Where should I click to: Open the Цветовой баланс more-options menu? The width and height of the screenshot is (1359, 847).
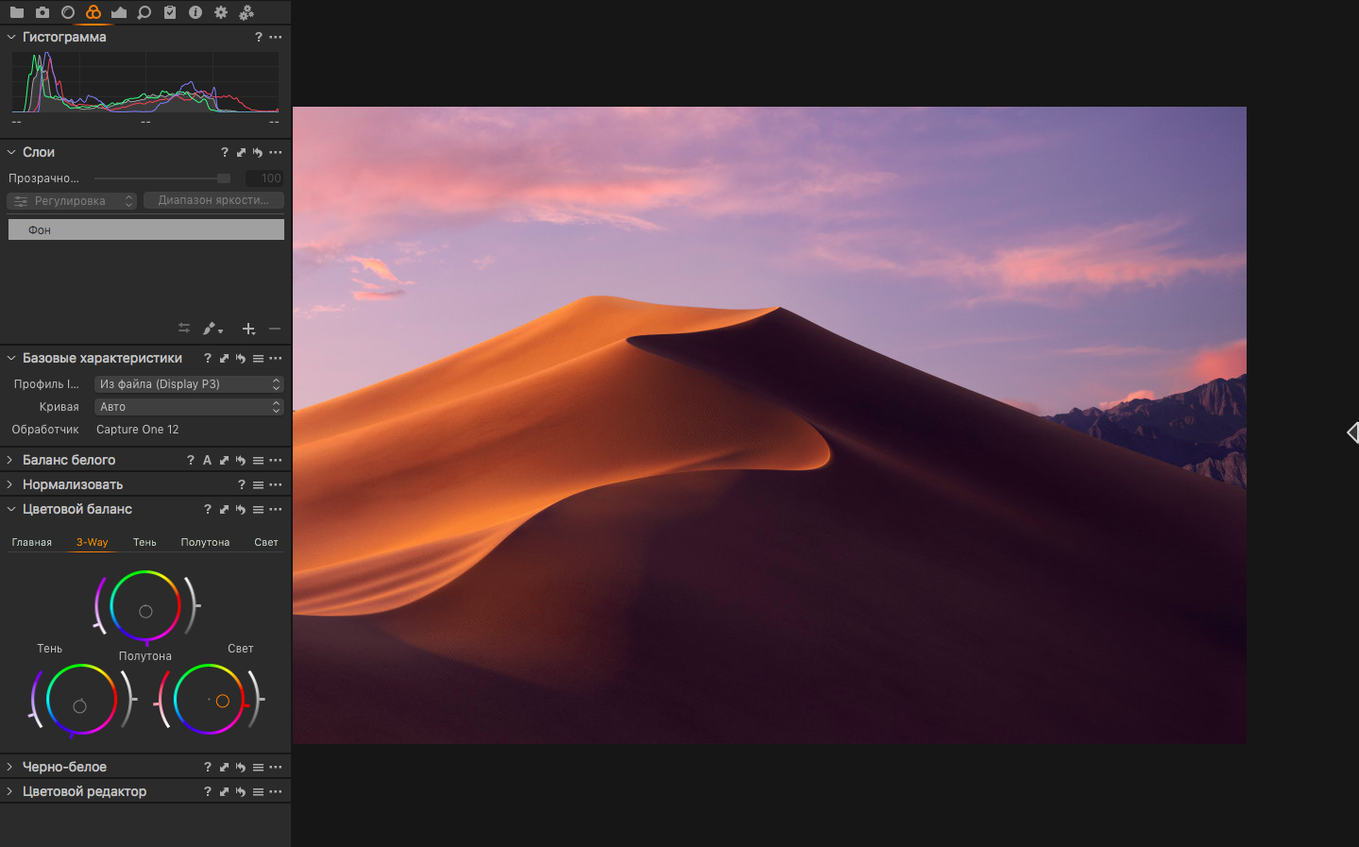(x=276, y=509)
